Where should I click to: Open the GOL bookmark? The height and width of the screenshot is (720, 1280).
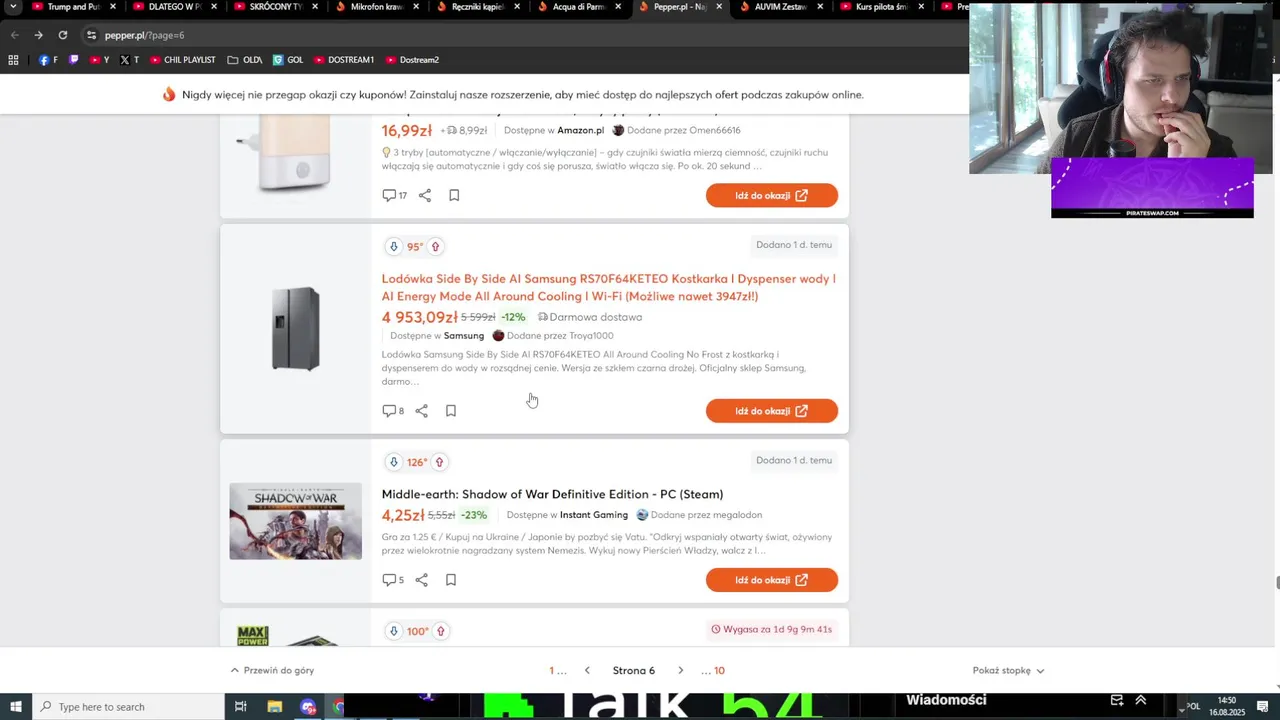tap(288, 60)
